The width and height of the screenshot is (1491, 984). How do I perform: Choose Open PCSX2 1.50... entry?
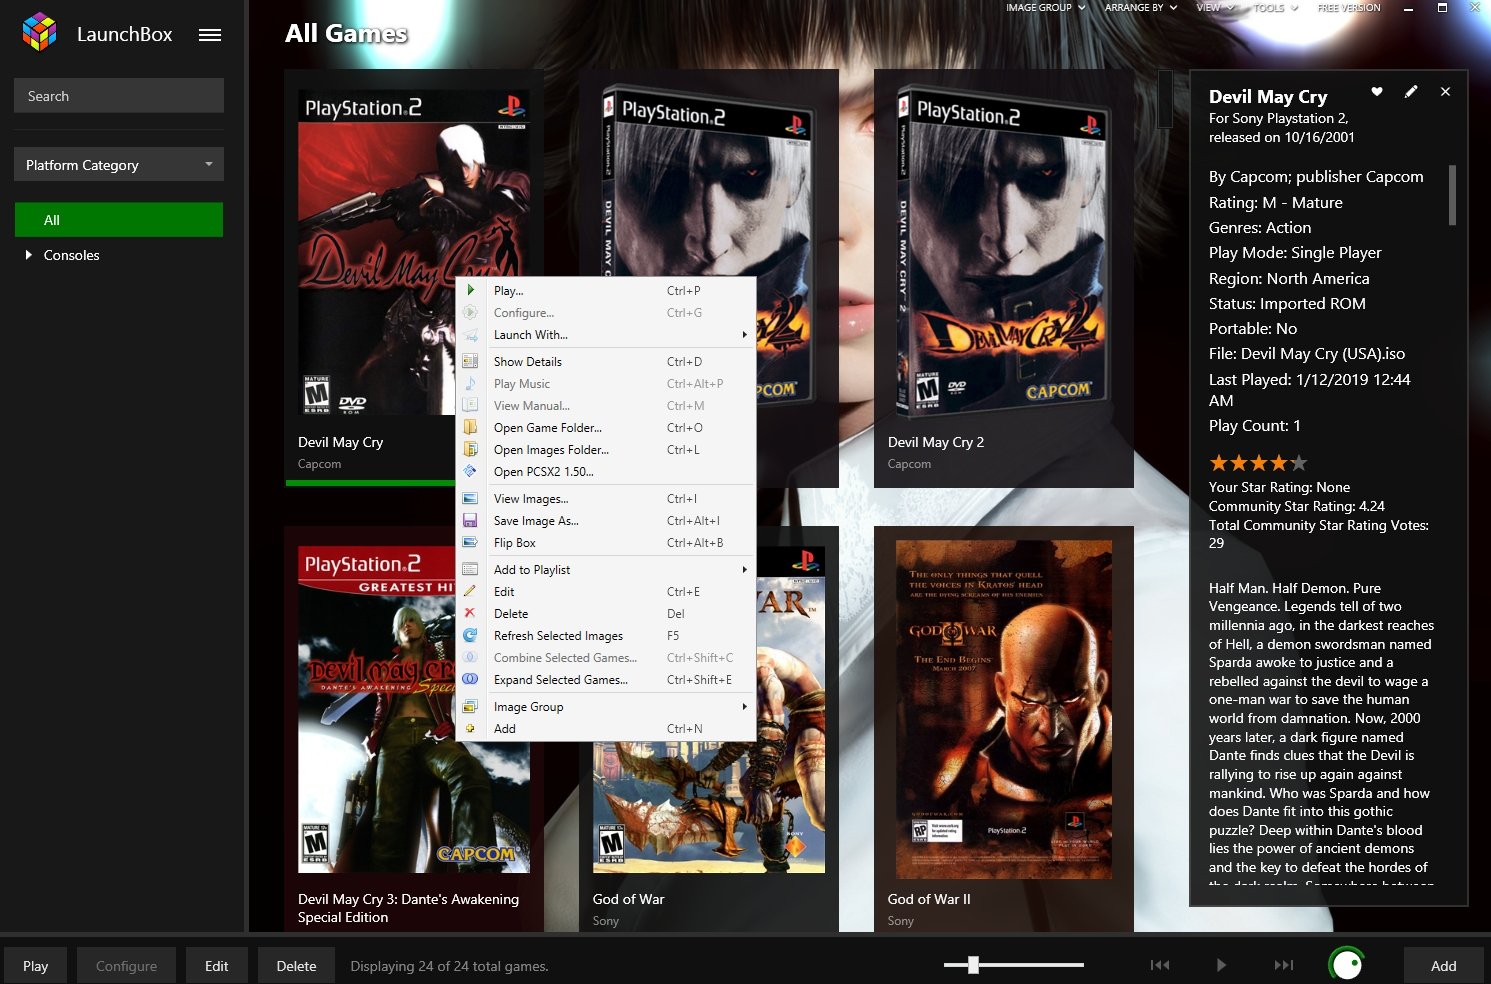pos(605,472)
